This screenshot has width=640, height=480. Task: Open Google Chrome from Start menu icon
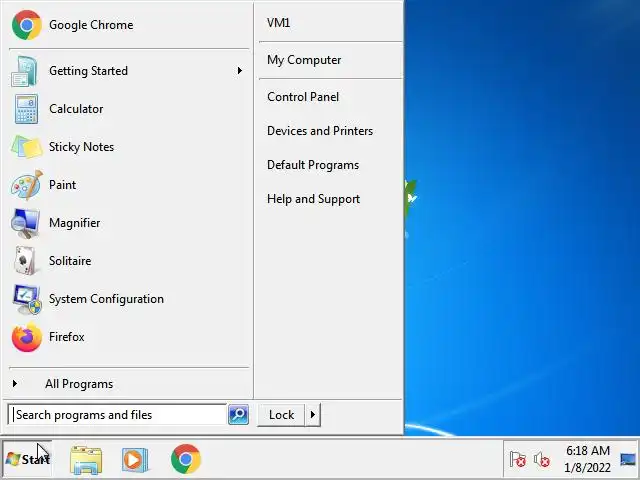(27, 25)
